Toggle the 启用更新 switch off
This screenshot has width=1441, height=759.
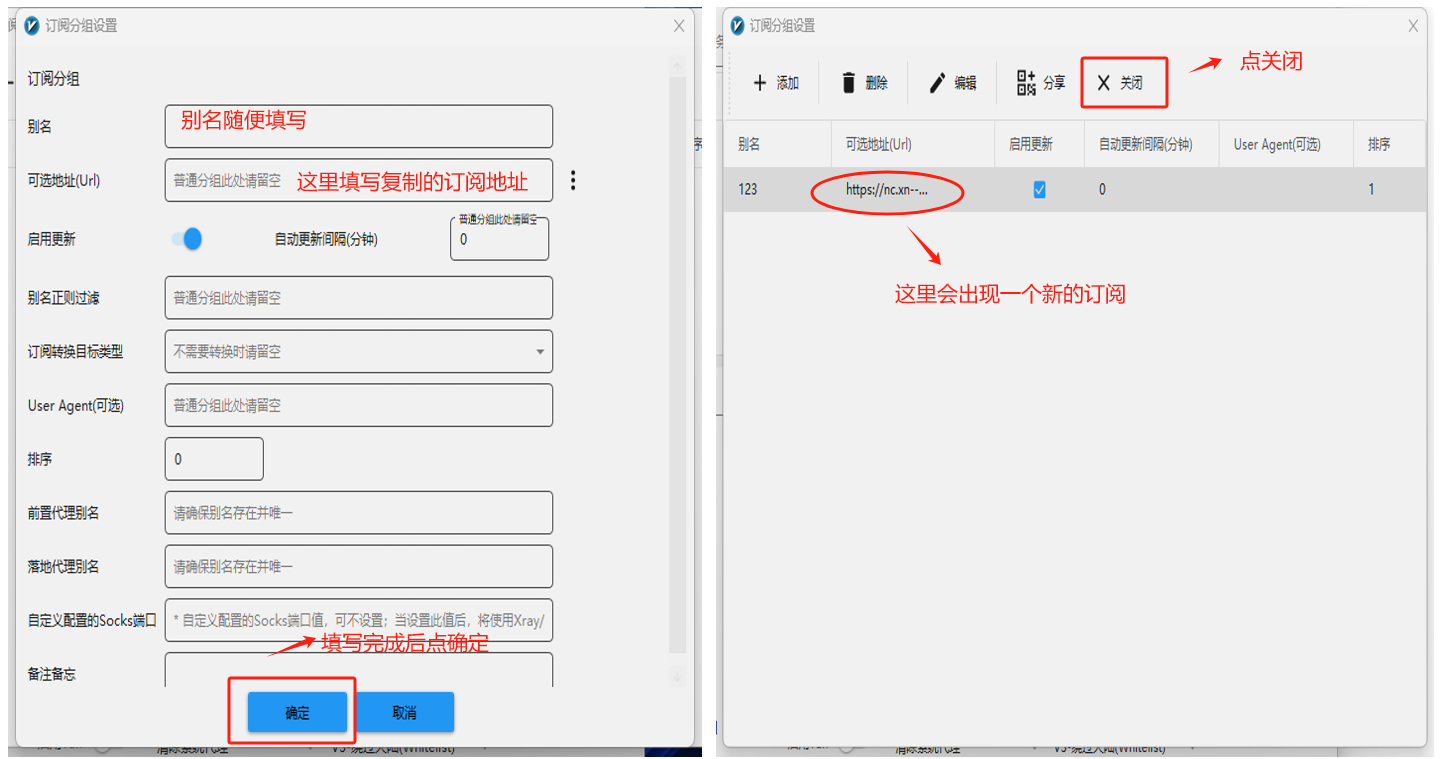click(x=187, y=239)
